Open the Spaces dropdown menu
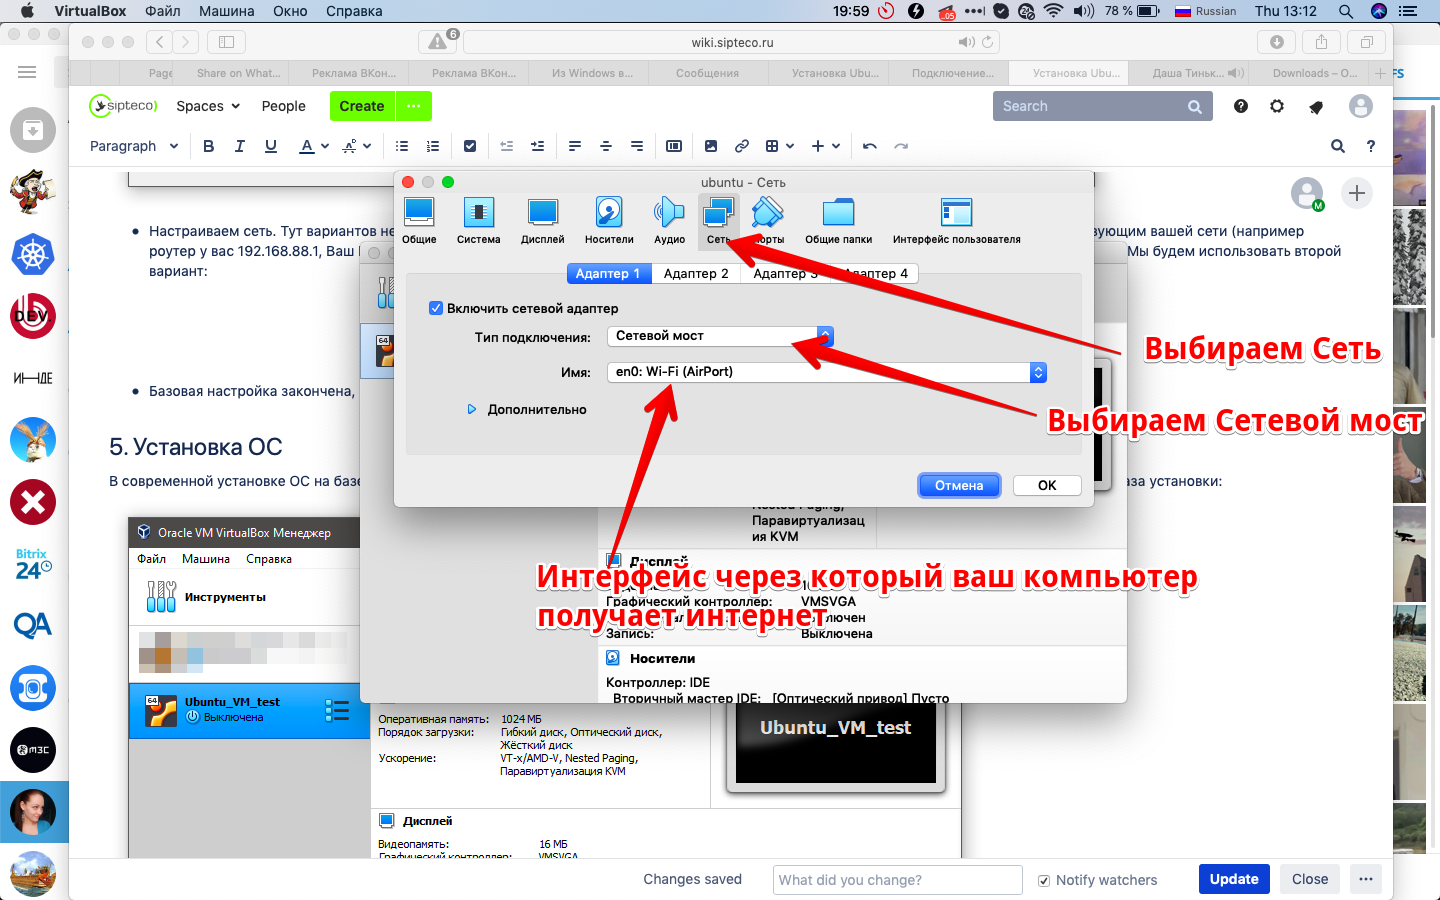 pyautogui.click(x=208, y=106)
